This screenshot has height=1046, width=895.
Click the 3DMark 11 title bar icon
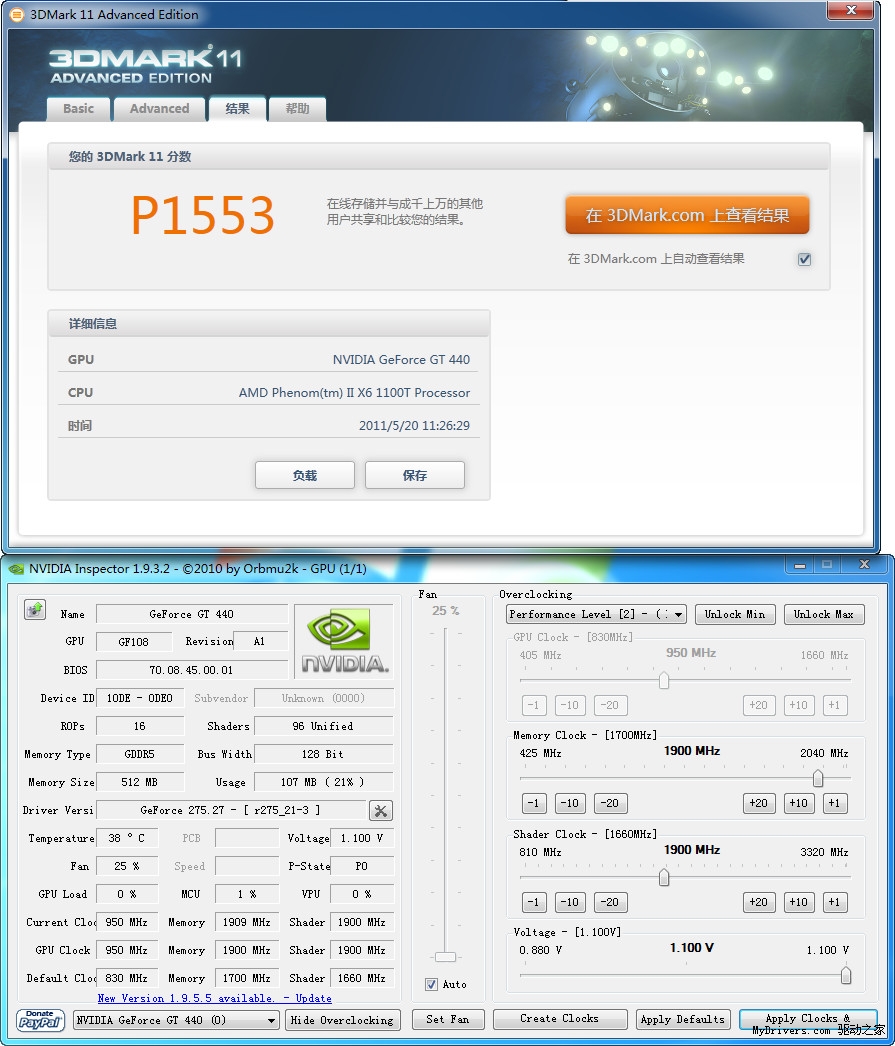(x=17, y=14)
